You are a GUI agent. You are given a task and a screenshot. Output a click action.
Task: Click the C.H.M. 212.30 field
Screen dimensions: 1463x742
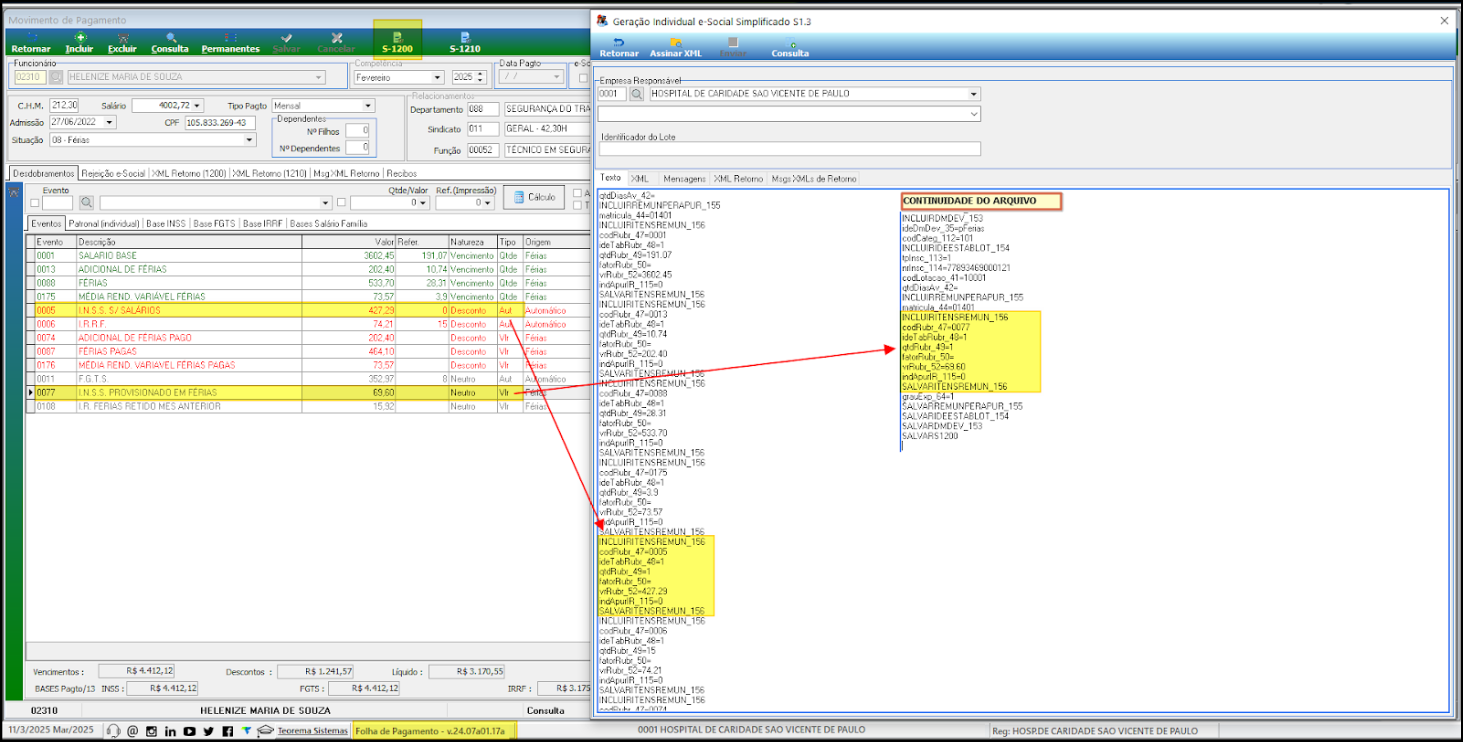coord(64,105)
